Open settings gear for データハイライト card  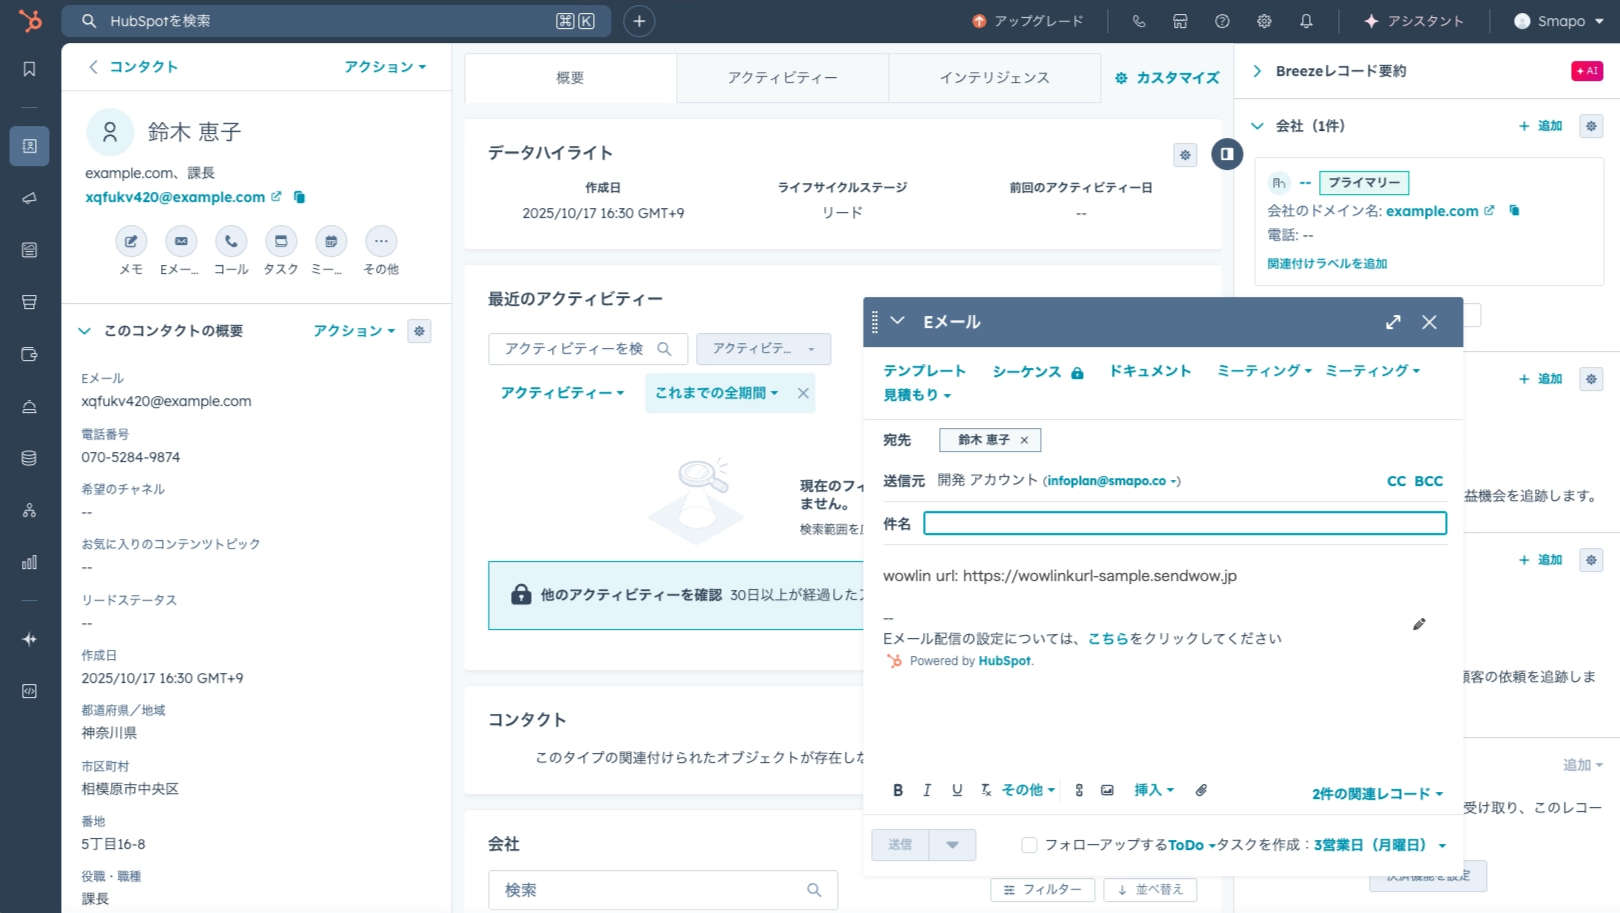1185,155
